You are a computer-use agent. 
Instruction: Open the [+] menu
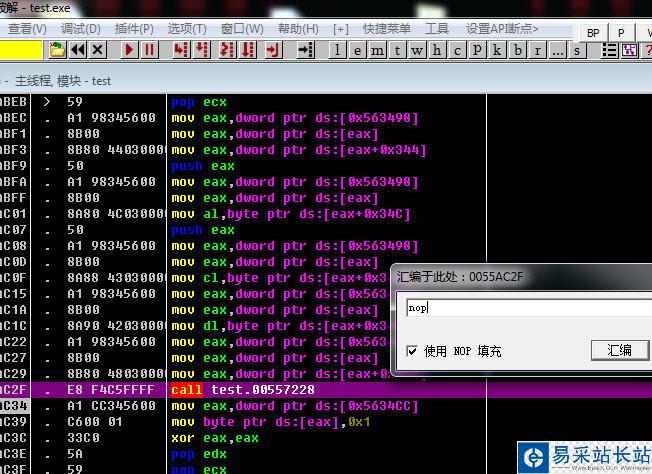pos(341,29)
